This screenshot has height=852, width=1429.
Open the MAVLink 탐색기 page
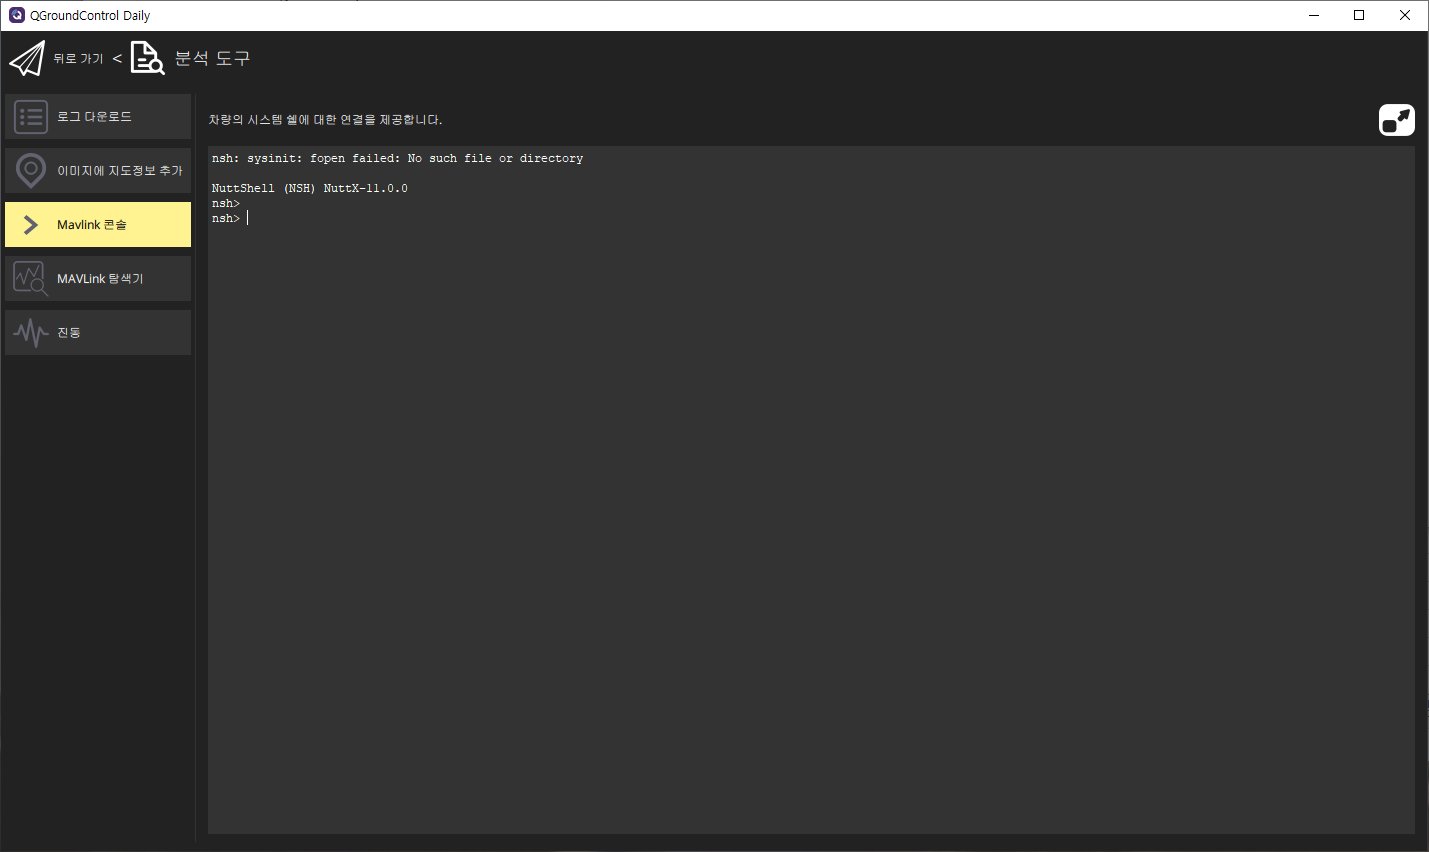[100, 279]
